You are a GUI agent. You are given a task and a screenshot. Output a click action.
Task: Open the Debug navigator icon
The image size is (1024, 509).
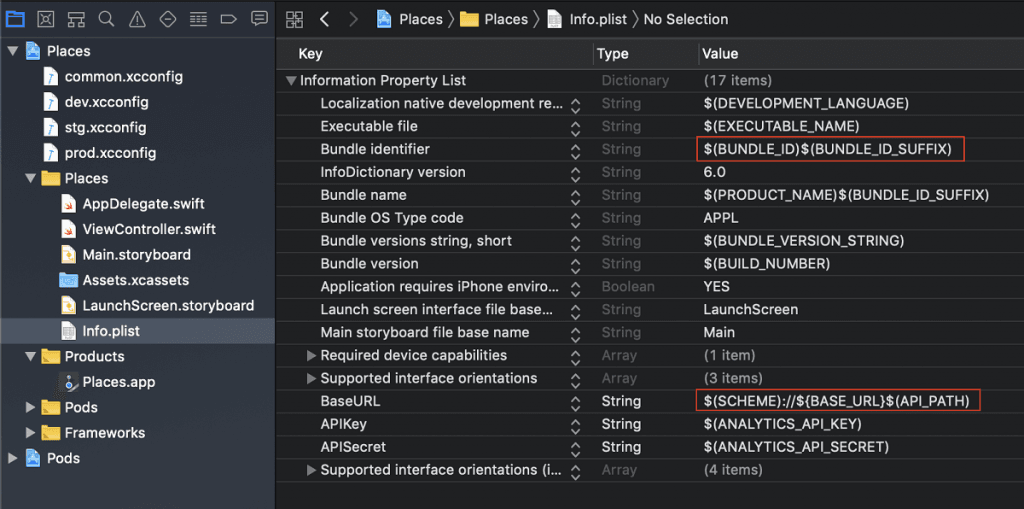pyautogui.click(x=199, y=19)
